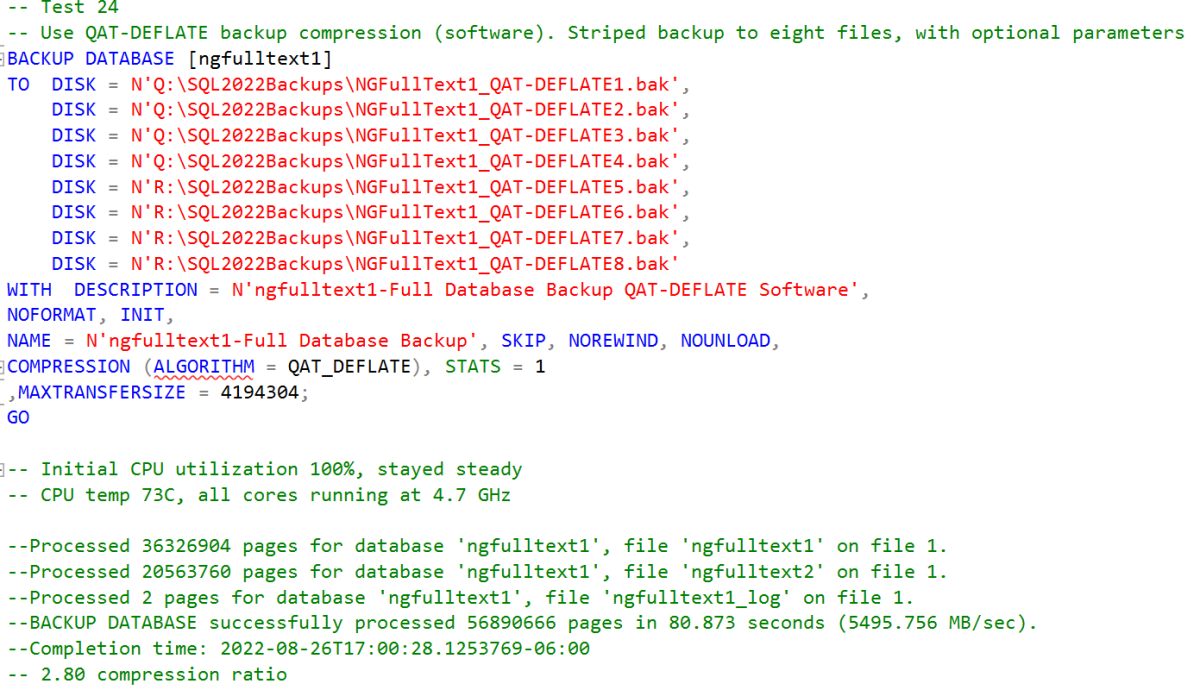Collapse the BACKUP DATABASE statement fold region
Image resolution: width=1200 pixels, height=690 pixels.
4,58
